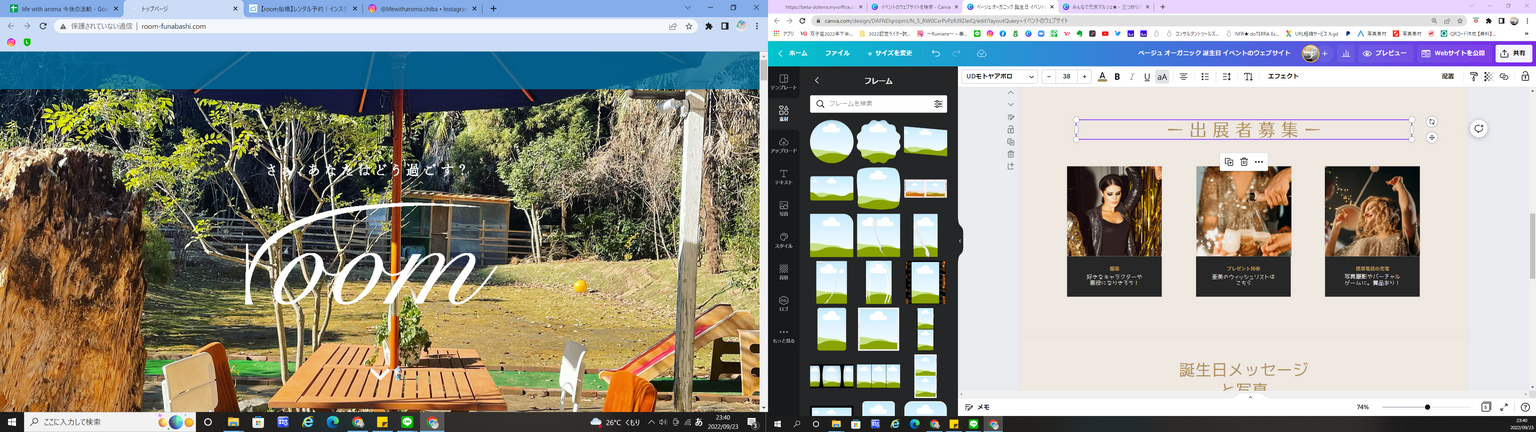Image resolution: width=1536 pixels, height=432 pixels.
Task: Open the テンプレート (Templates) sidebar panel
Action: coord(783,81)
